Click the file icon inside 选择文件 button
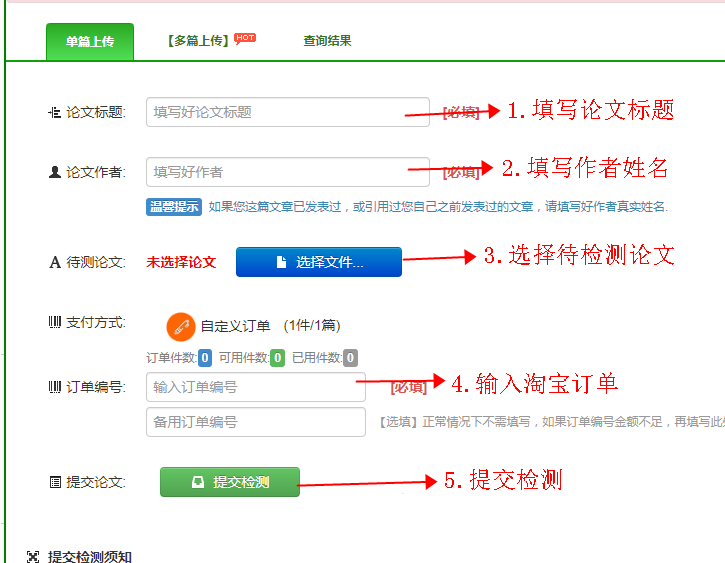This screenshot has width=725, height=563. 281,262
